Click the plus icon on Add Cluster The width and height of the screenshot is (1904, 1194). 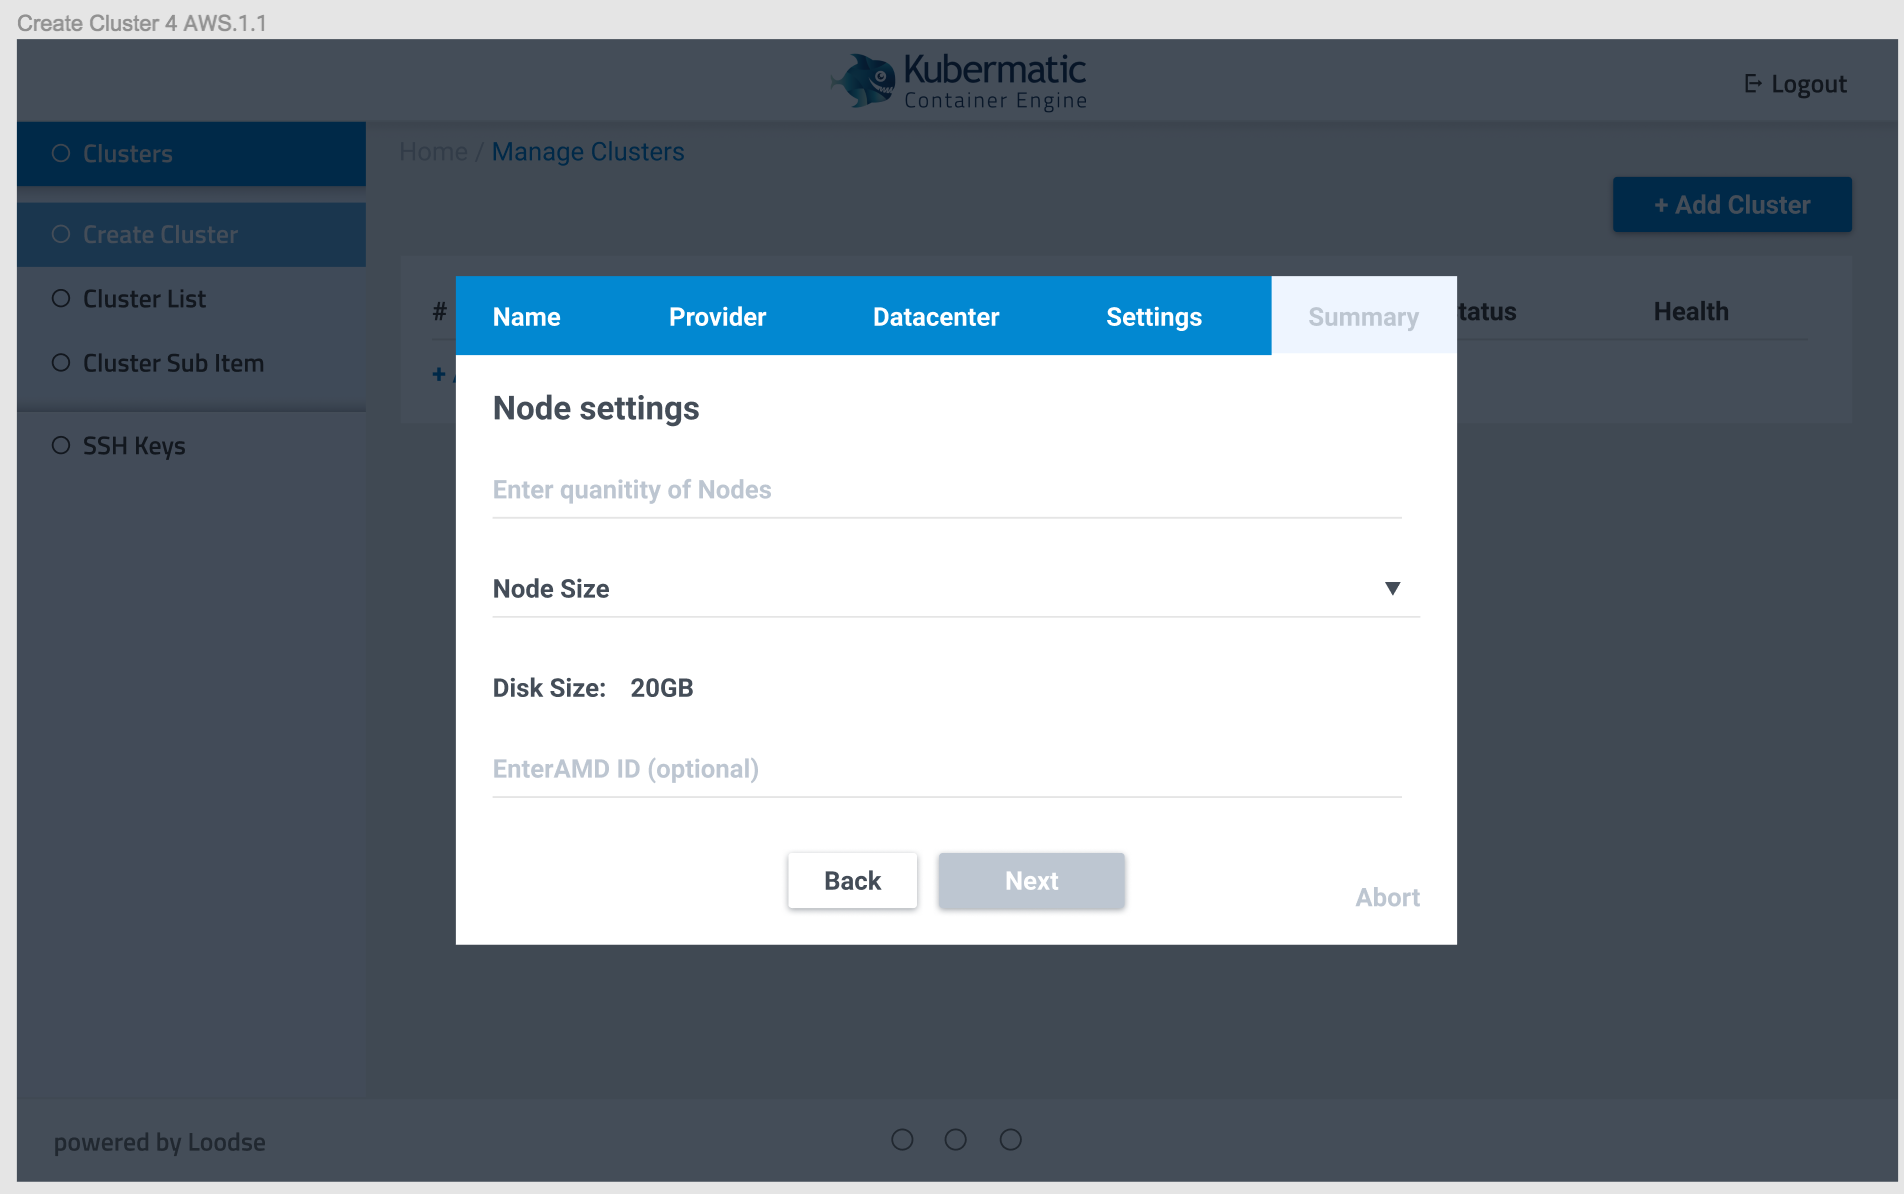click(1663, 204)
